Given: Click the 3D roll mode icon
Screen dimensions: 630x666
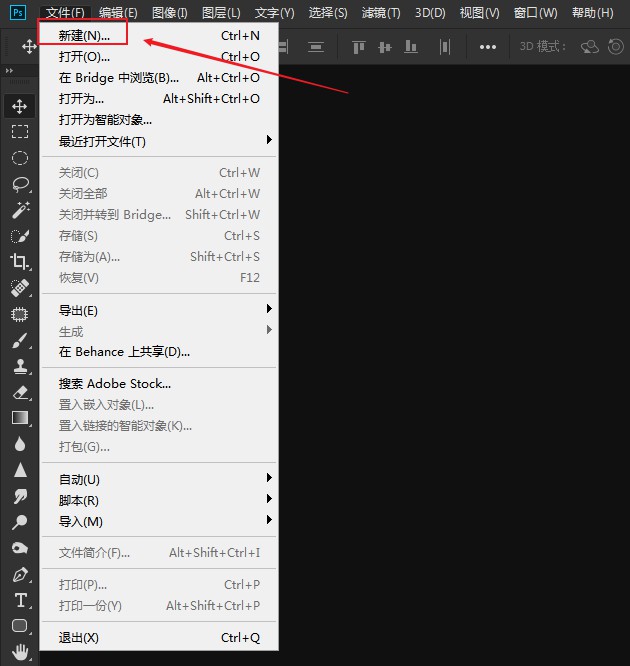Looking at the screenshot, I should point(616,47).
